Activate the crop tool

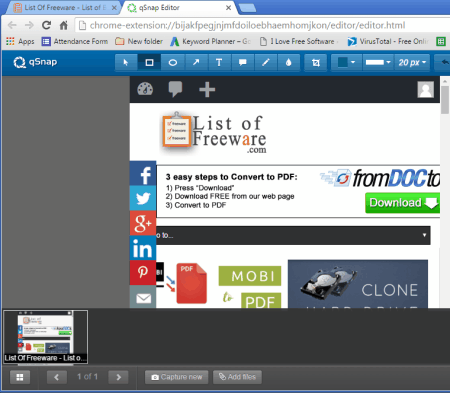click(x=316, y=62)
